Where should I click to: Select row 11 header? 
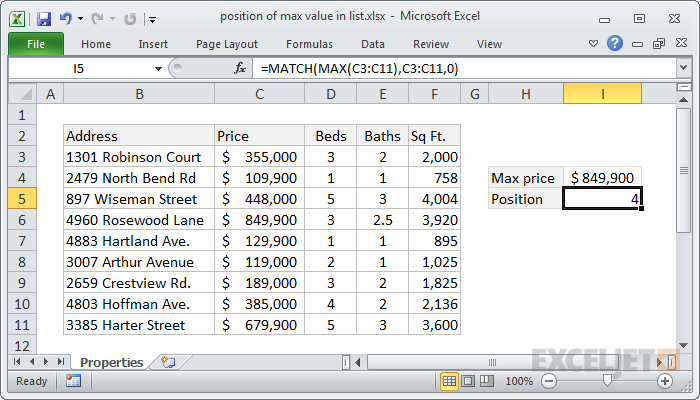(22, 325)
